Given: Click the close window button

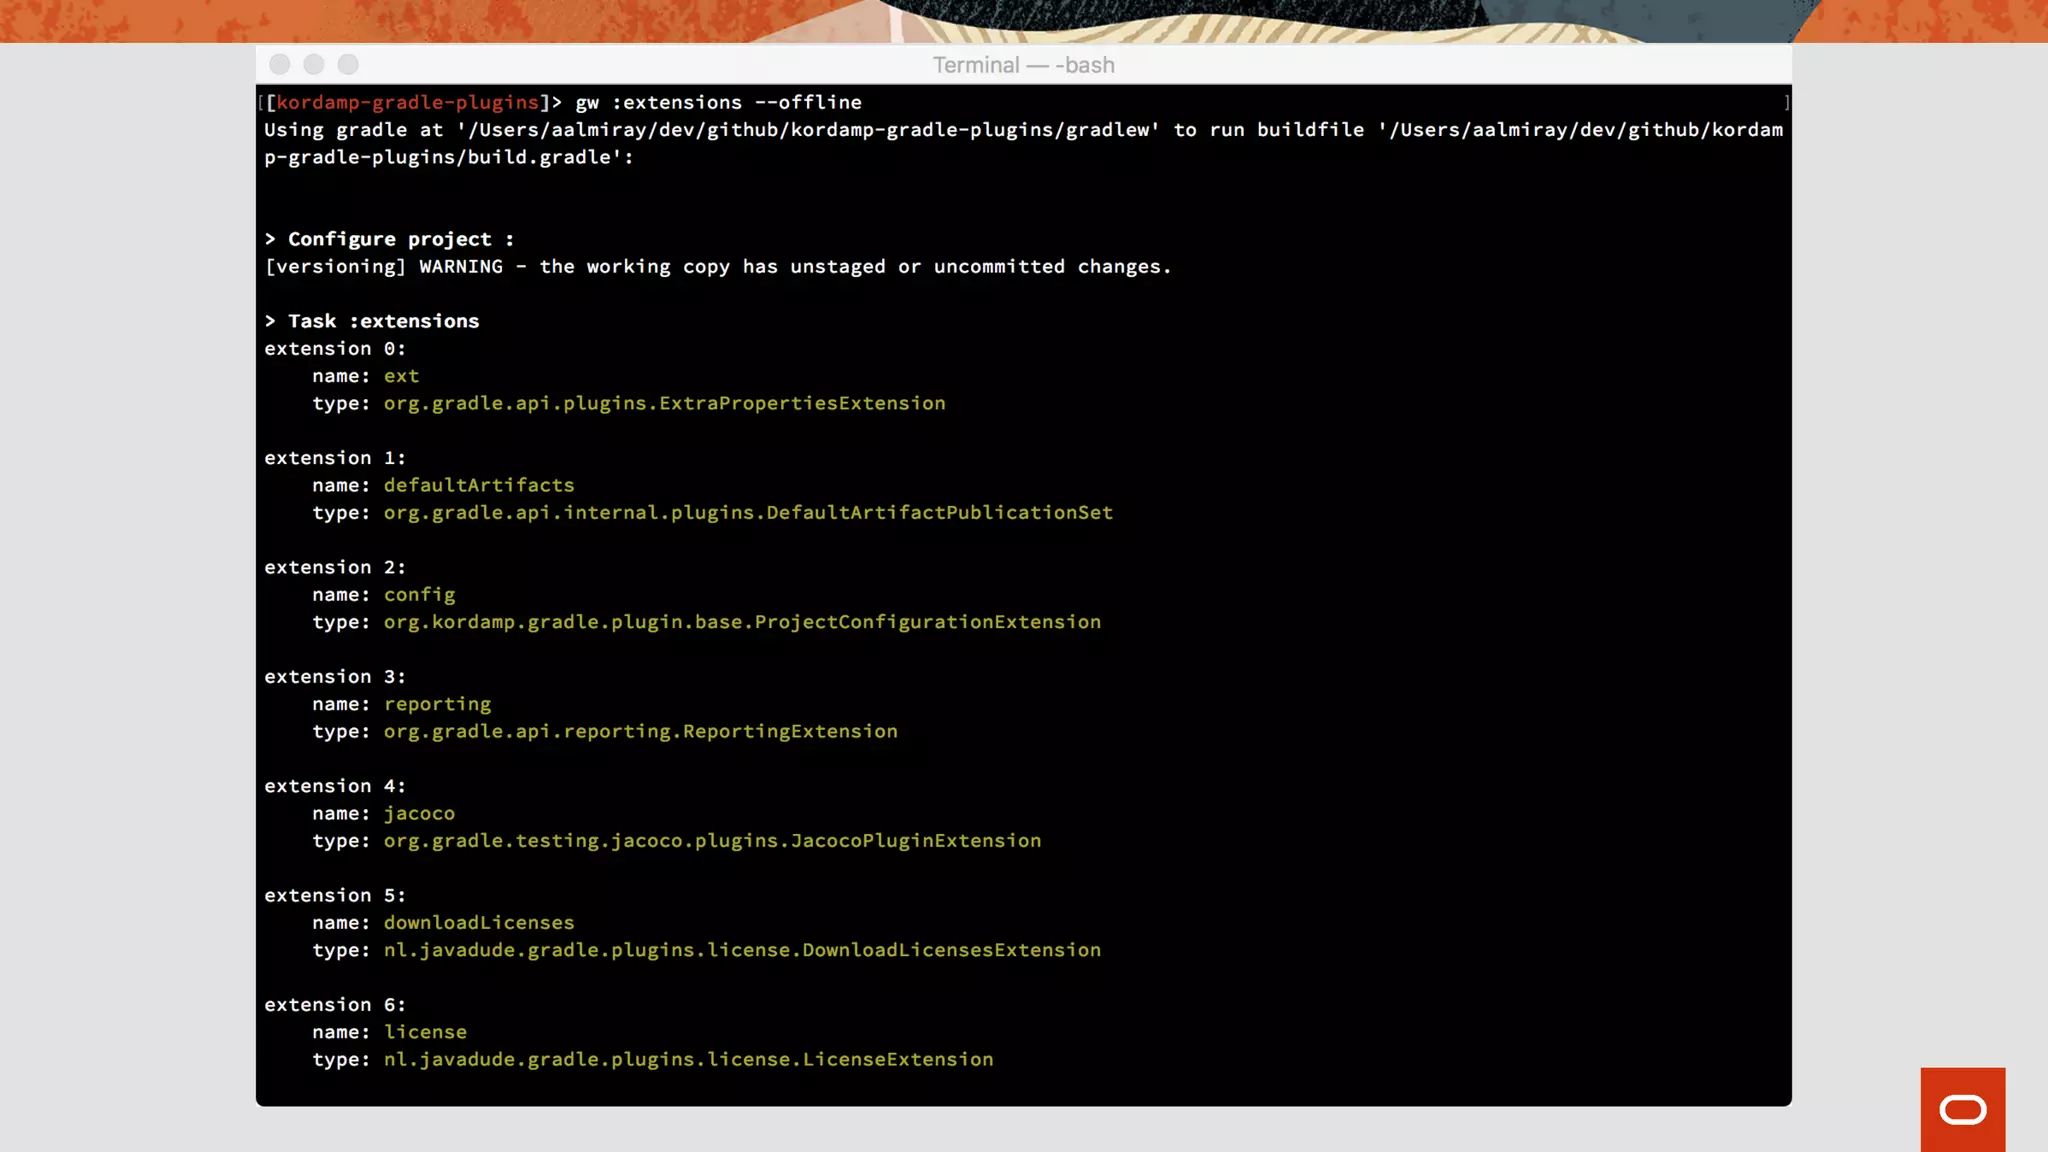Looking at the screenshot, I should coord(280,65).
